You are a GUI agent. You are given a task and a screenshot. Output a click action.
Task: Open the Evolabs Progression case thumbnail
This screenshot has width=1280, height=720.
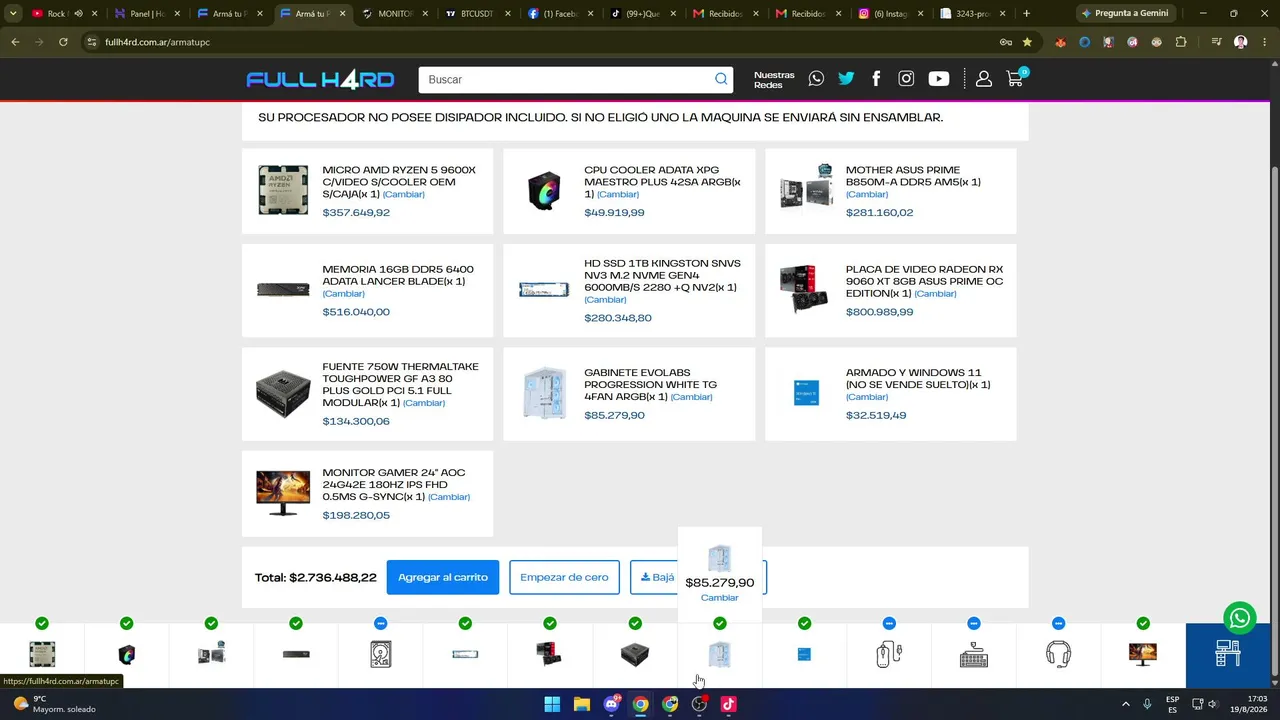pos(544,393)
